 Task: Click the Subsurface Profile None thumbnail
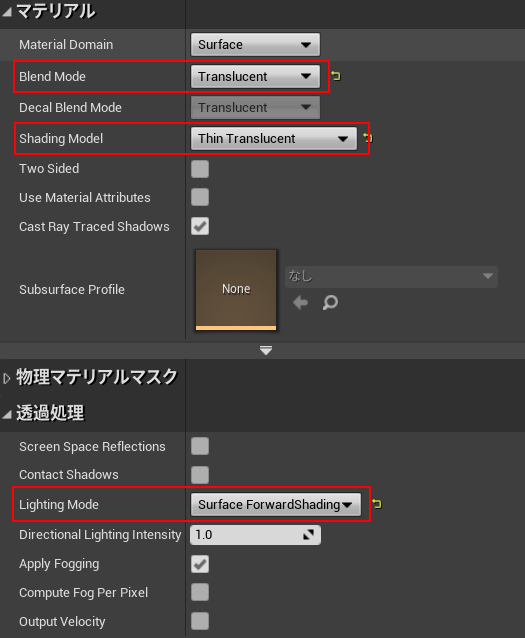click(236, 289)
